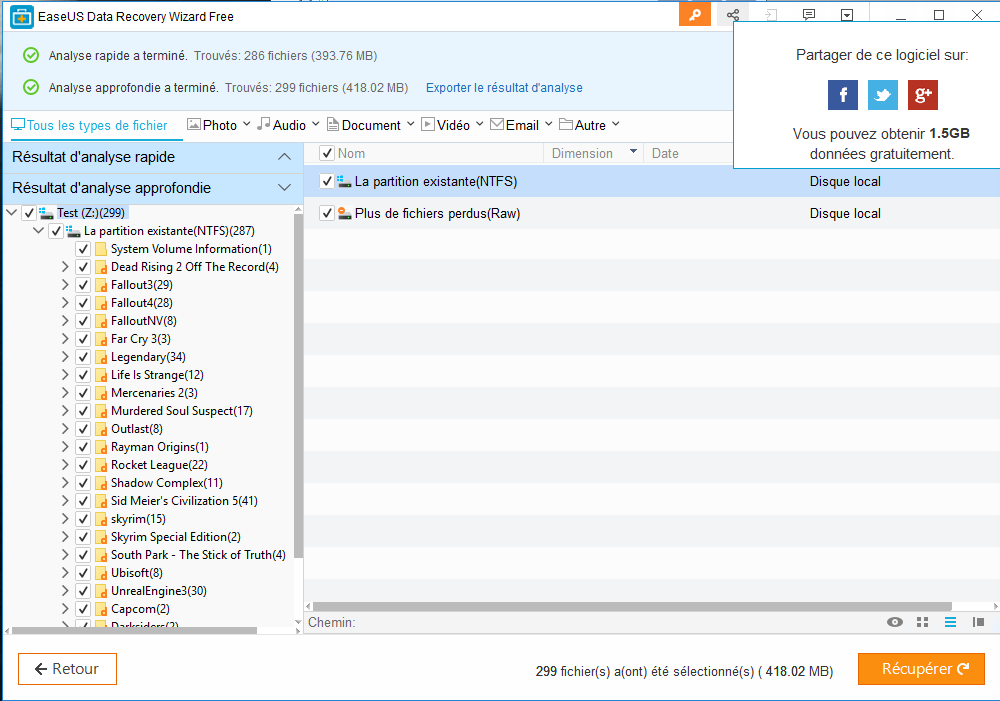Expand the FalloutNV folder
Image resolution: width=1000 pixels, height=701 pixels.
(x=65, y=321)
